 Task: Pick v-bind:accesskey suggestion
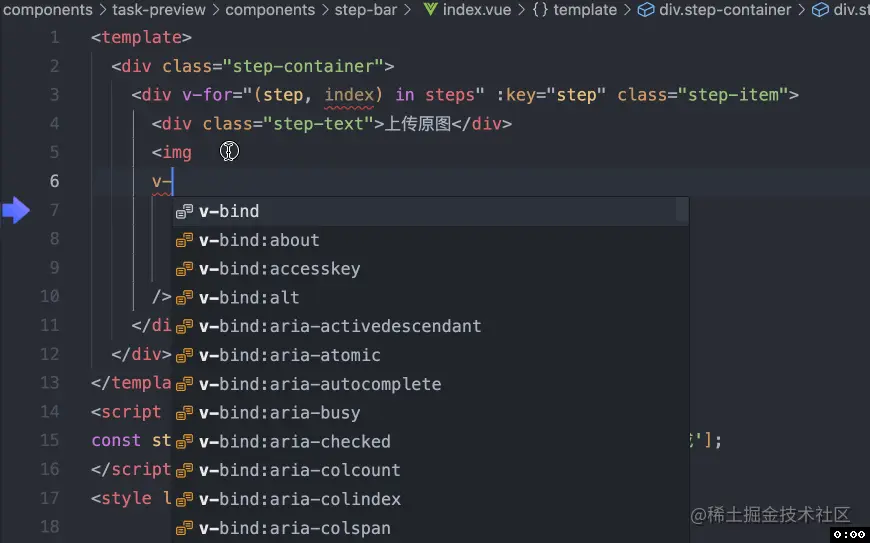(431, 268)
